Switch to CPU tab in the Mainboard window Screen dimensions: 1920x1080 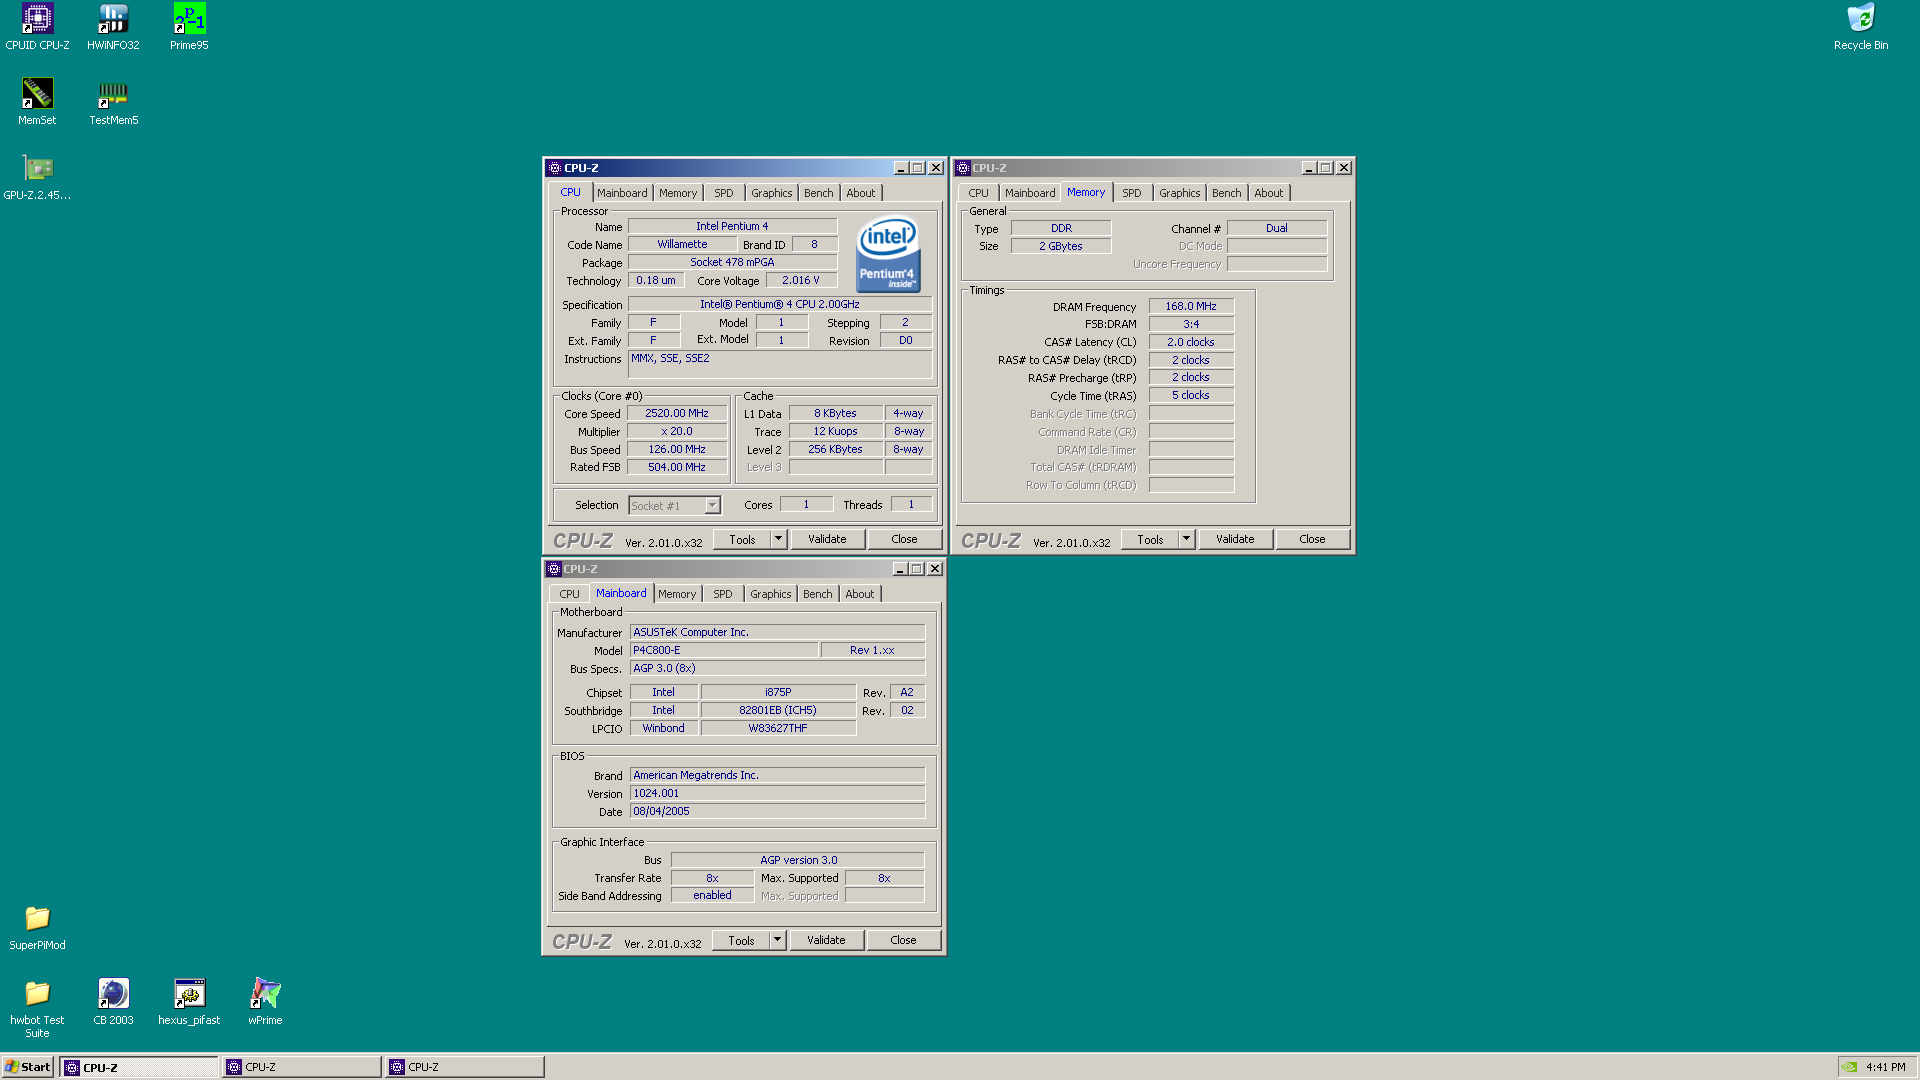click(569, 594)
